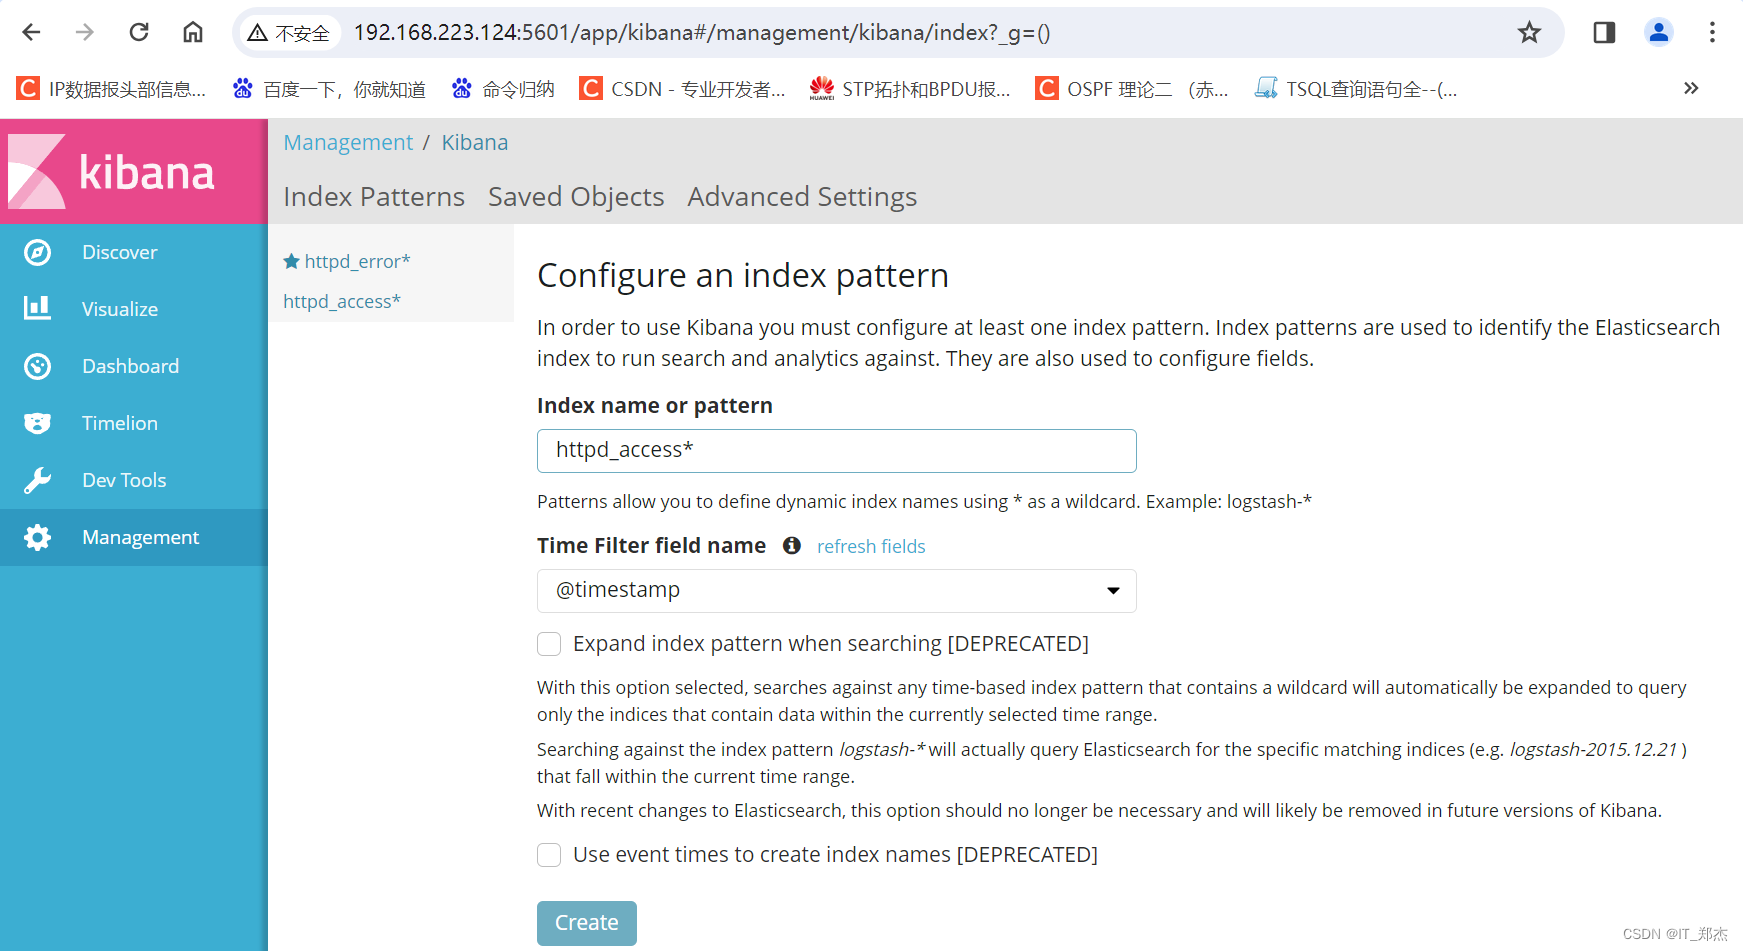Open the IP数据报头部信息 bookmark
Image resolution: width=1743 pixels, height=951 pixels.
pos(111,89)
